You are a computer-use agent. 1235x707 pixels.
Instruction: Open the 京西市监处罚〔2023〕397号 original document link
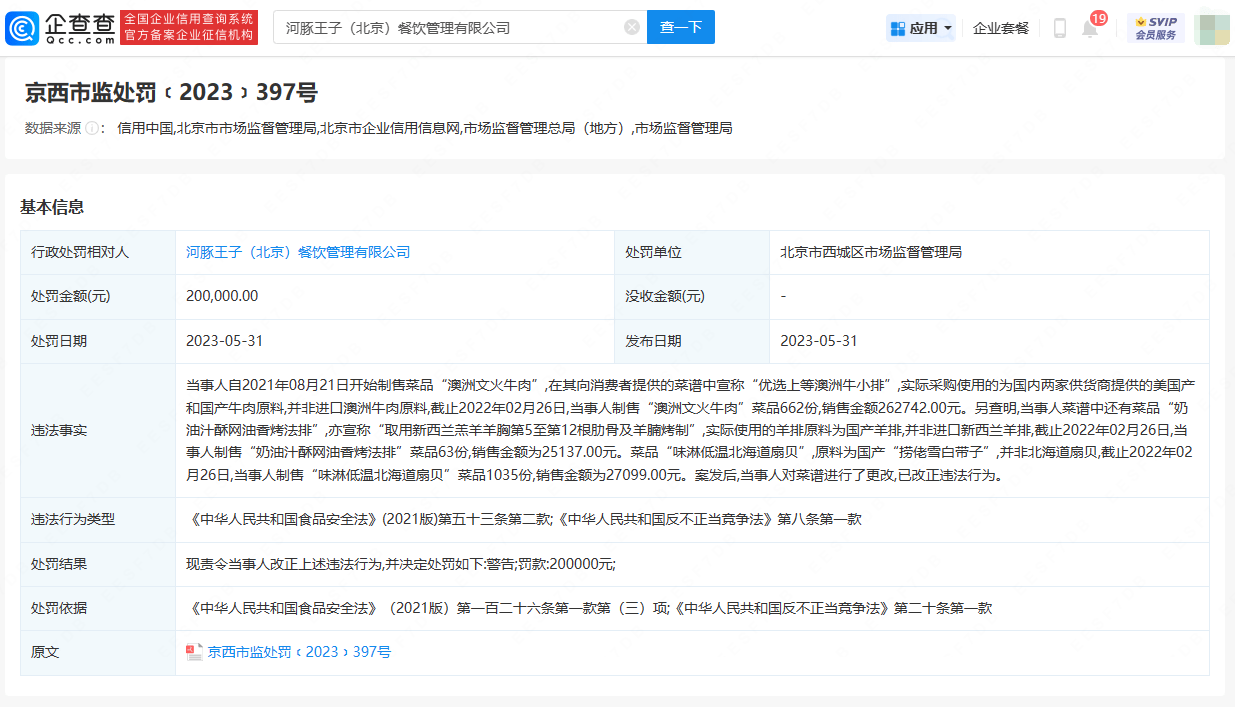pos(299,652)
